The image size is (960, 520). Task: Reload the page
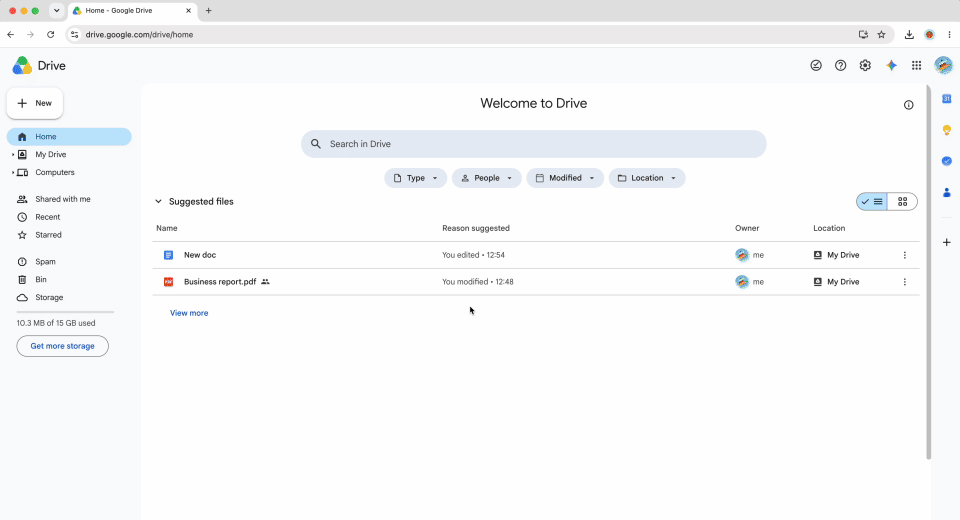pos(51,34)
